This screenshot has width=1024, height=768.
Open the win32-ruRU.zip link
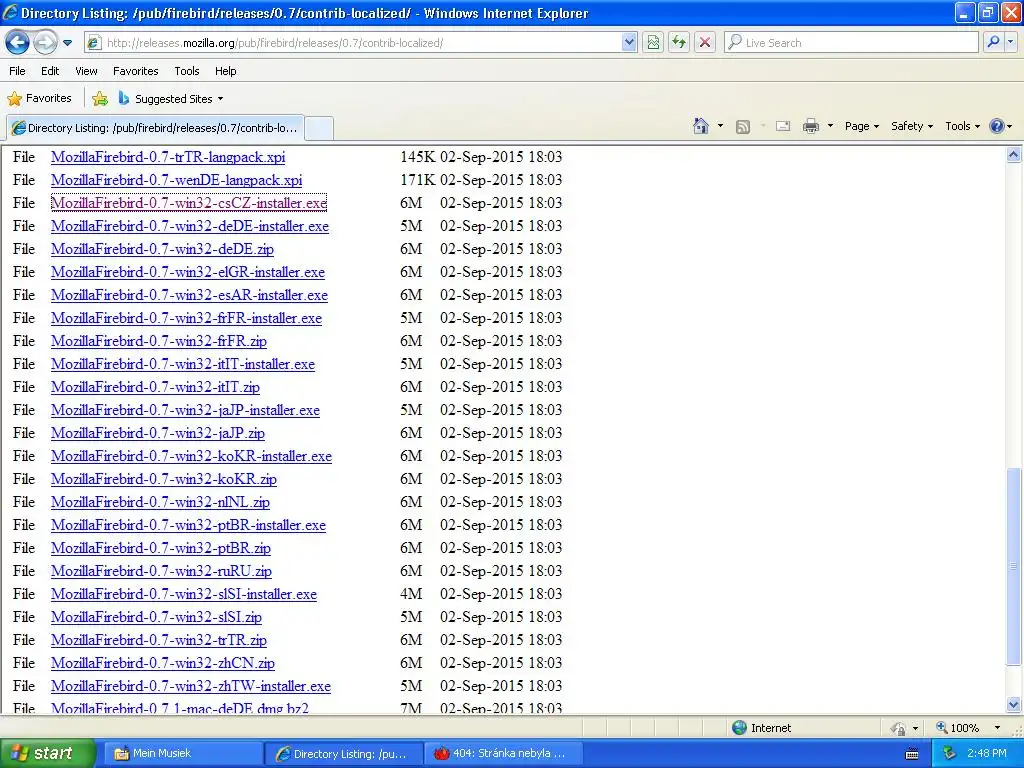pyautogui.click(x=161, y=571)
